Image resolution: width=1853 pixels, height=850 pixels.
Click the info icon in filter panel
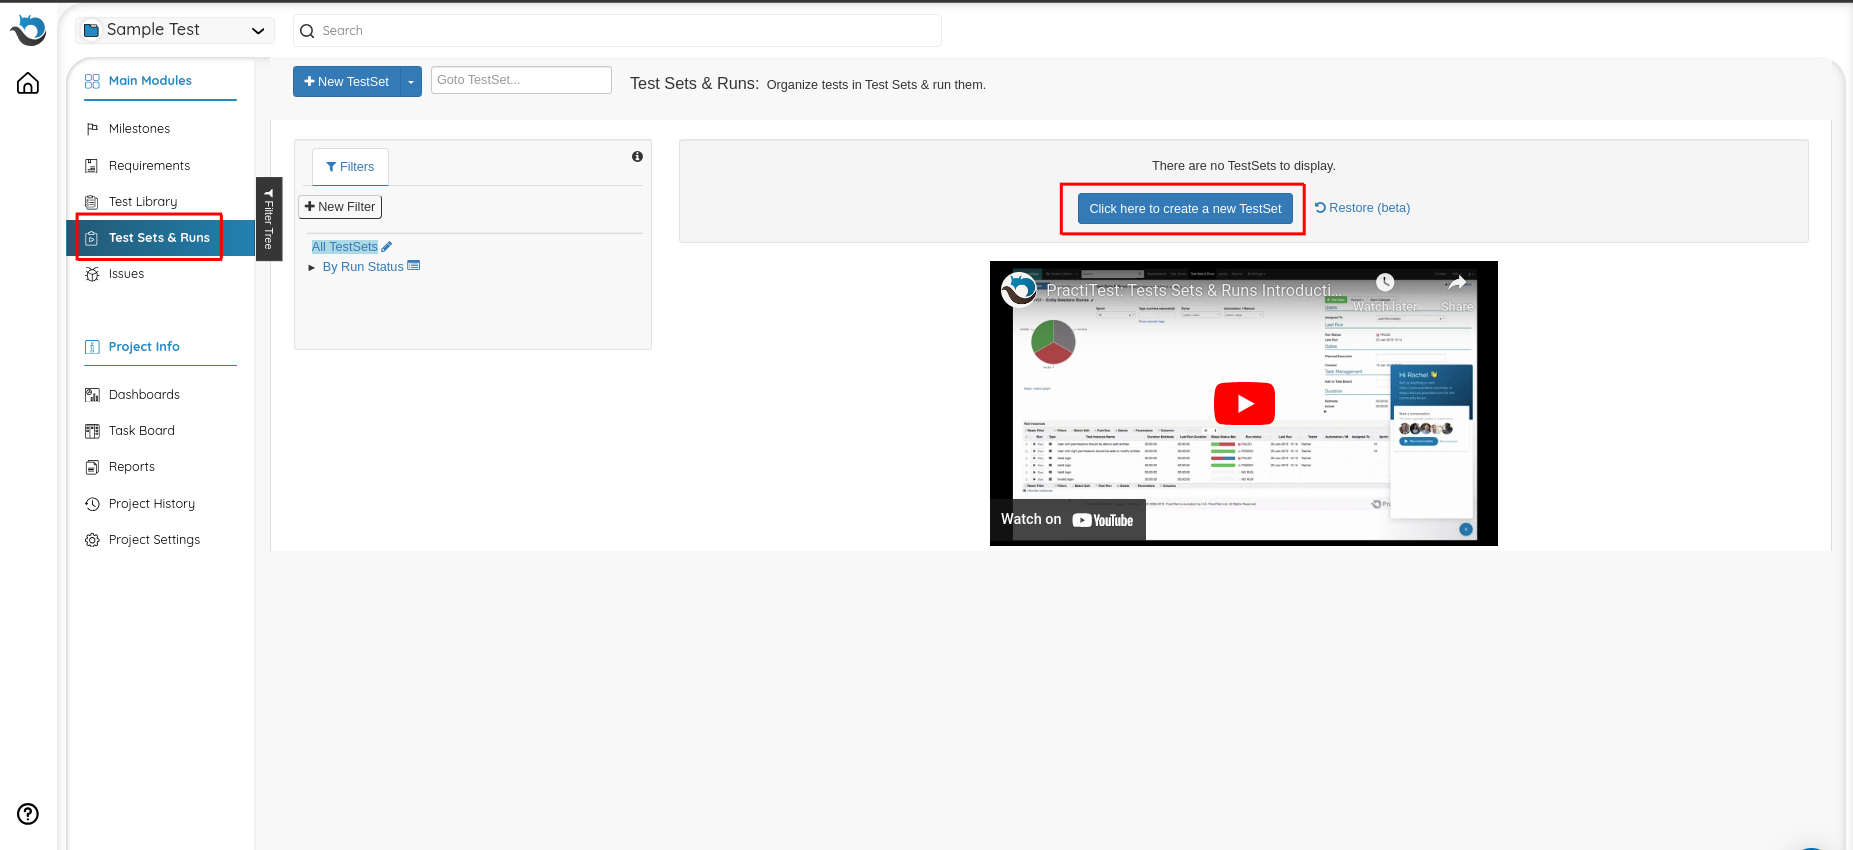click(x=637, y=157)
